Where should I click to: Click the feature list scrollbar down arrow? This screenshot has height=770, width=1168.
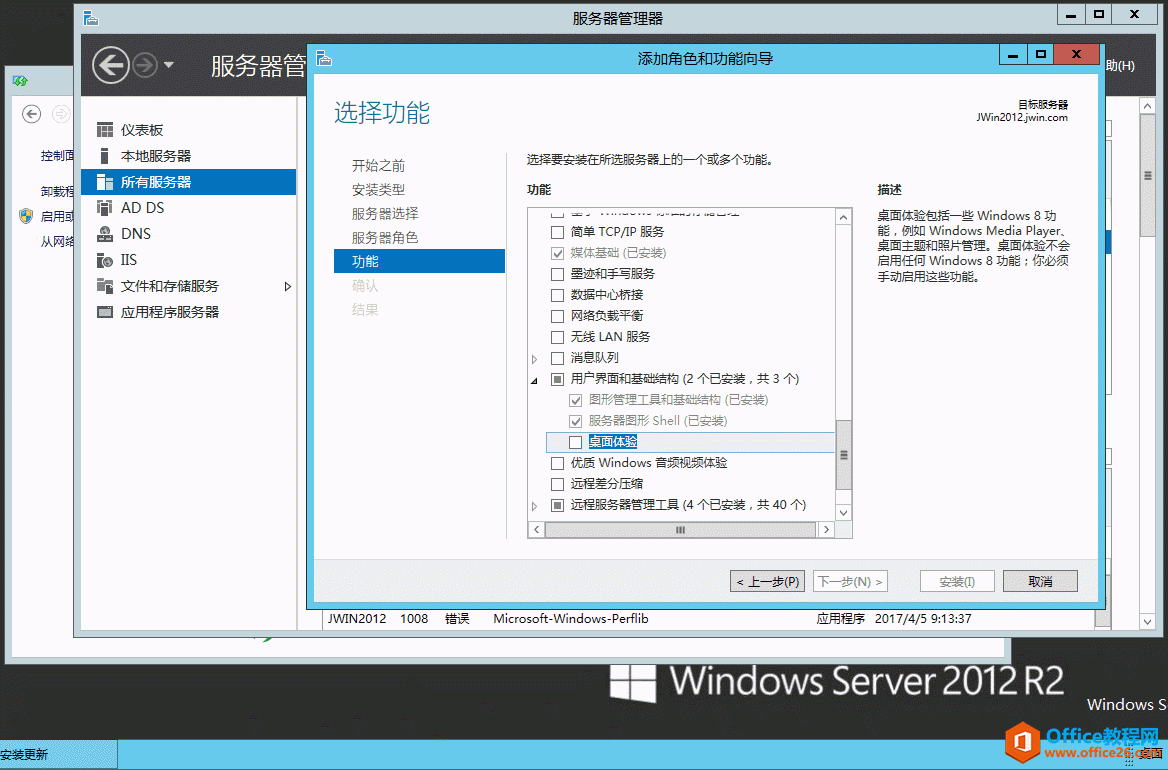pyautogui.click(x=843, y=512)
